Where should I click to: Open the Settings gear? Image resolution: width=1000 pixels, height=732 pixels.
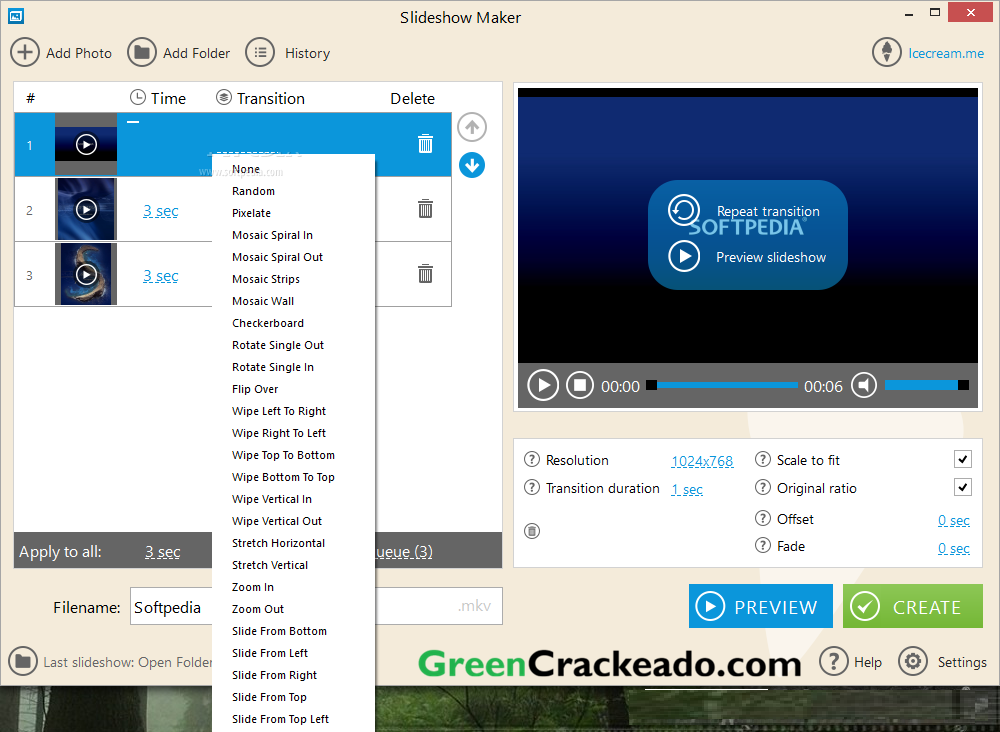[x=912, y=661]
